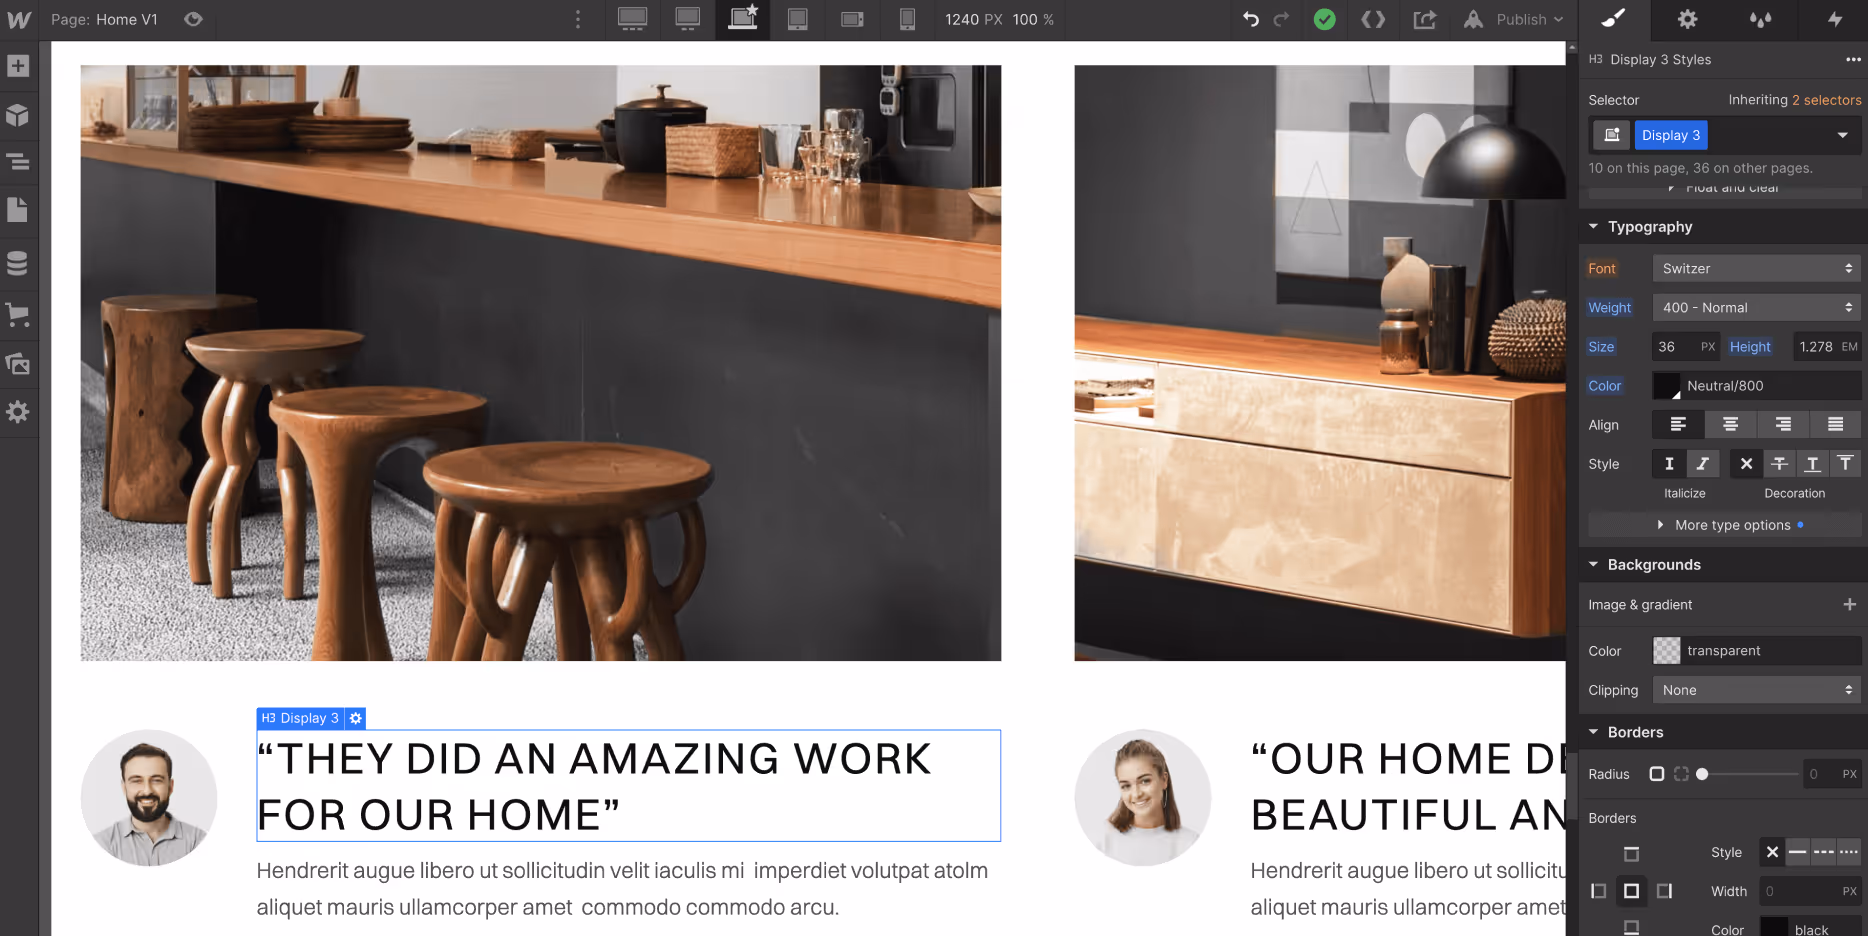
Task: Open the Clipping dropdown set to None
Action: click(1756, 690)
